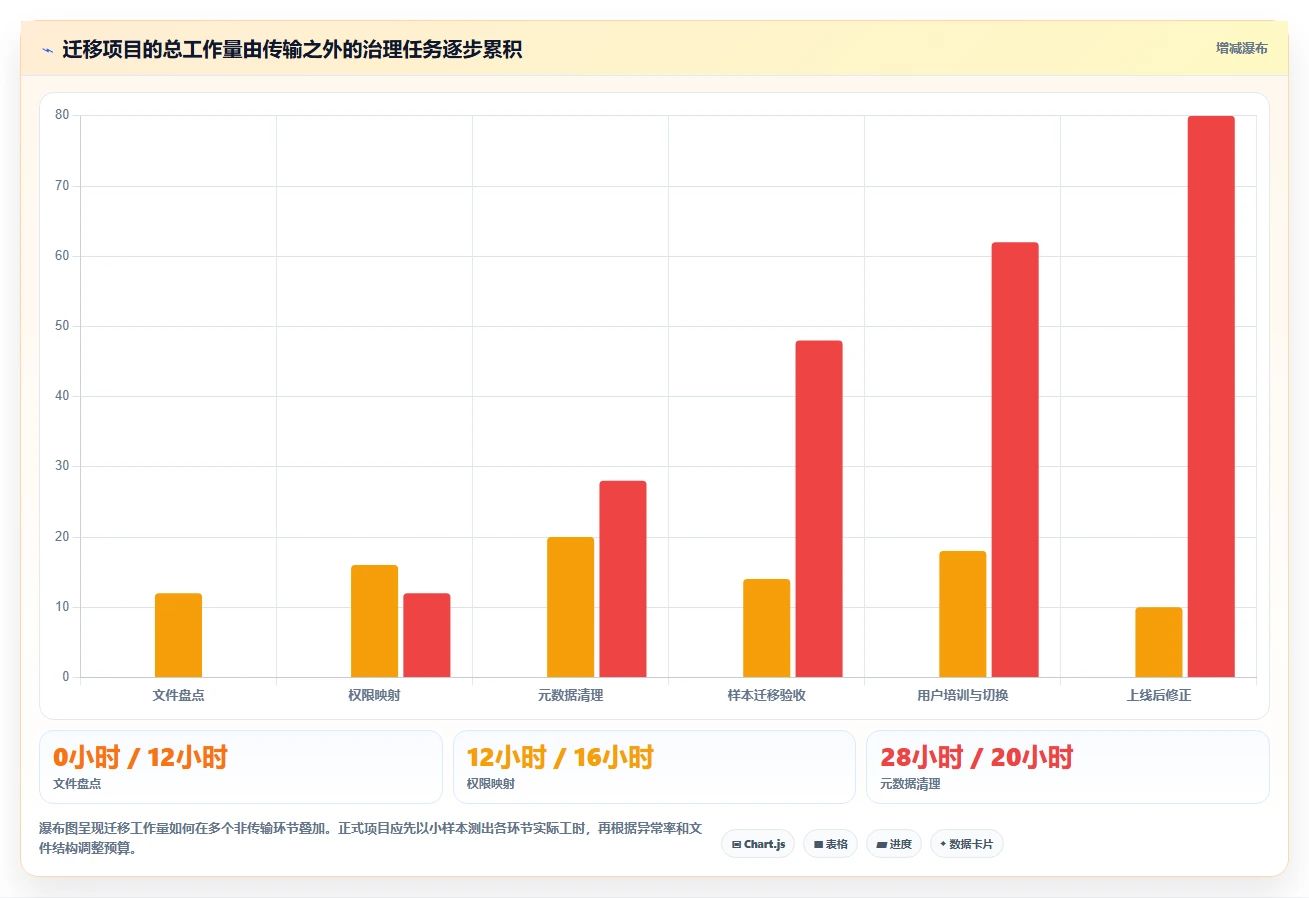Click the card value 28小时 / 20小时

(x=977, y=758)
